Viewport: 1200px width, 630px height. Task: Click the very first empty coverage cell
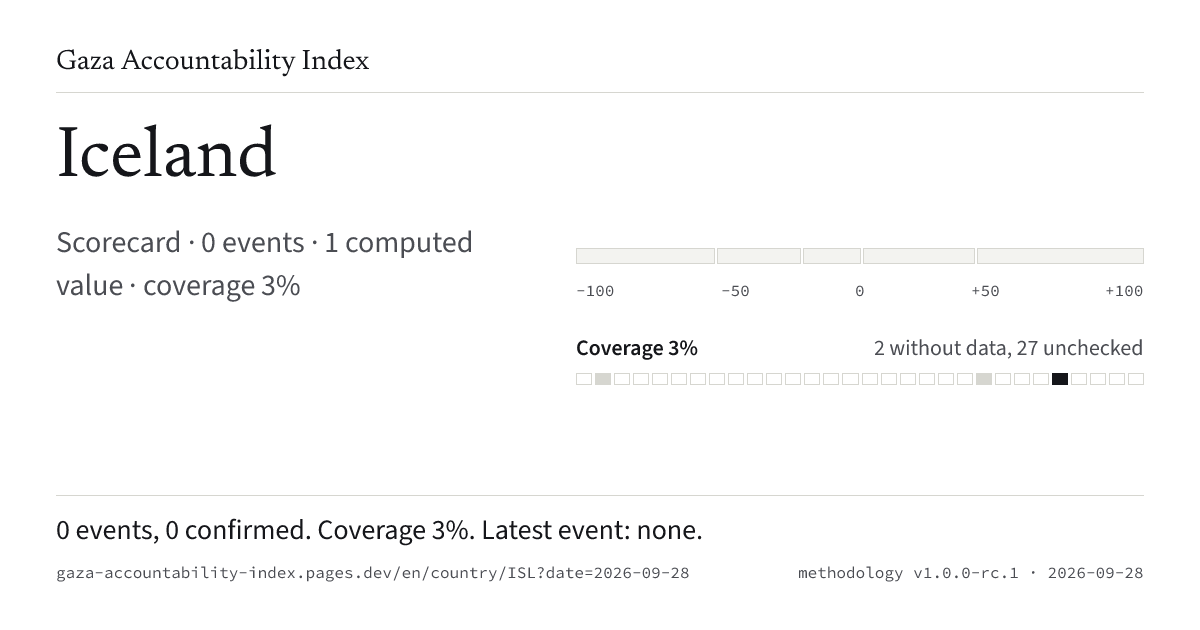tap(584, 379)
